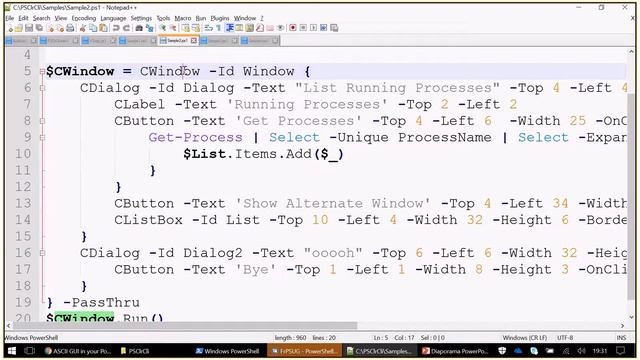The width and height of the screenshot is (640, 360).
Task: Create a new document with New icon
Action: pyautogui.click(x=11, y=28)
